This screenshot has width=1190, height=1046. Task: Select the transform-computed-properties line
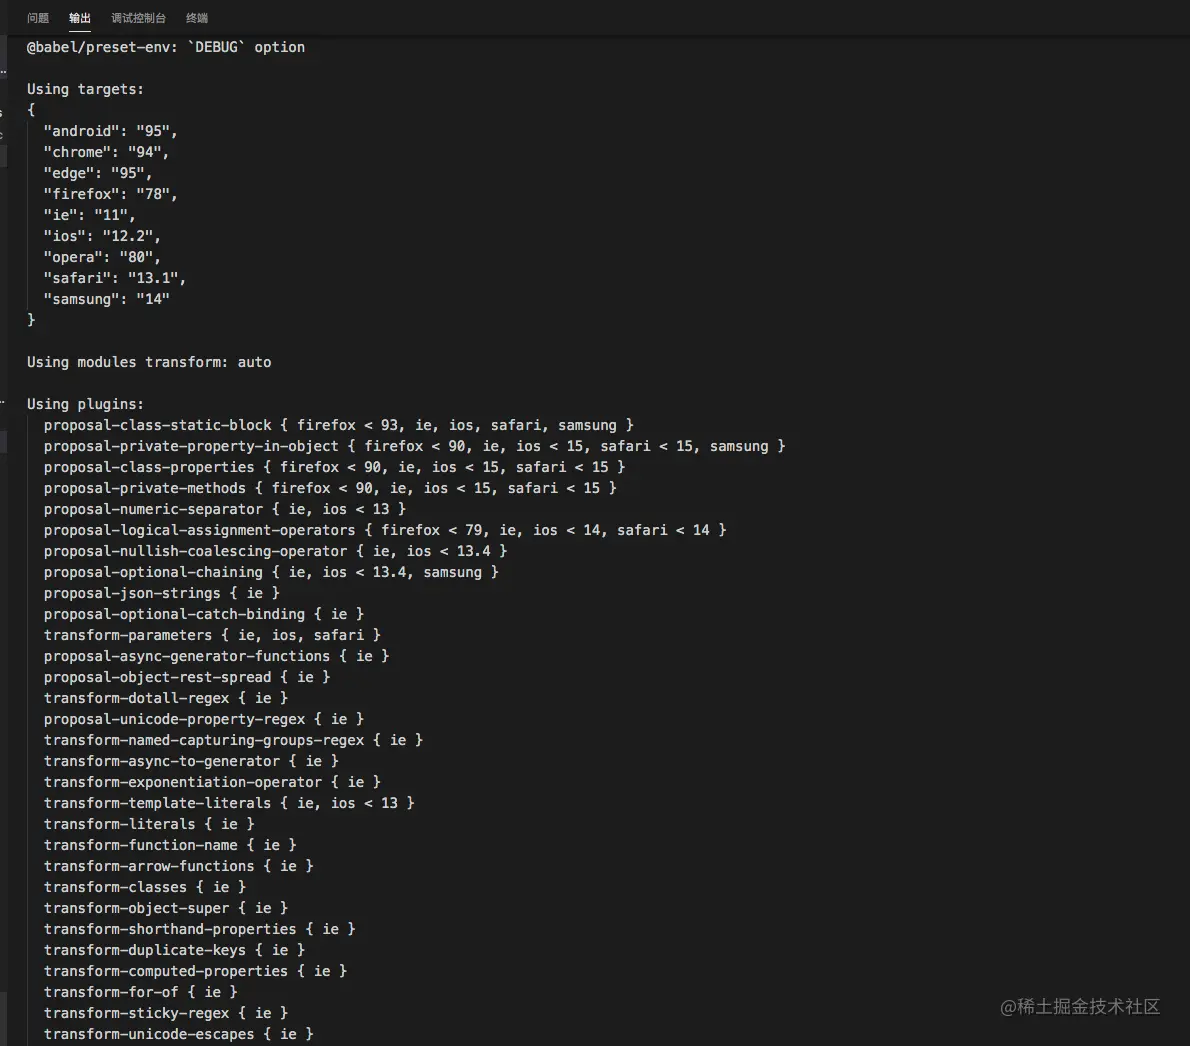tap(195, 971)
